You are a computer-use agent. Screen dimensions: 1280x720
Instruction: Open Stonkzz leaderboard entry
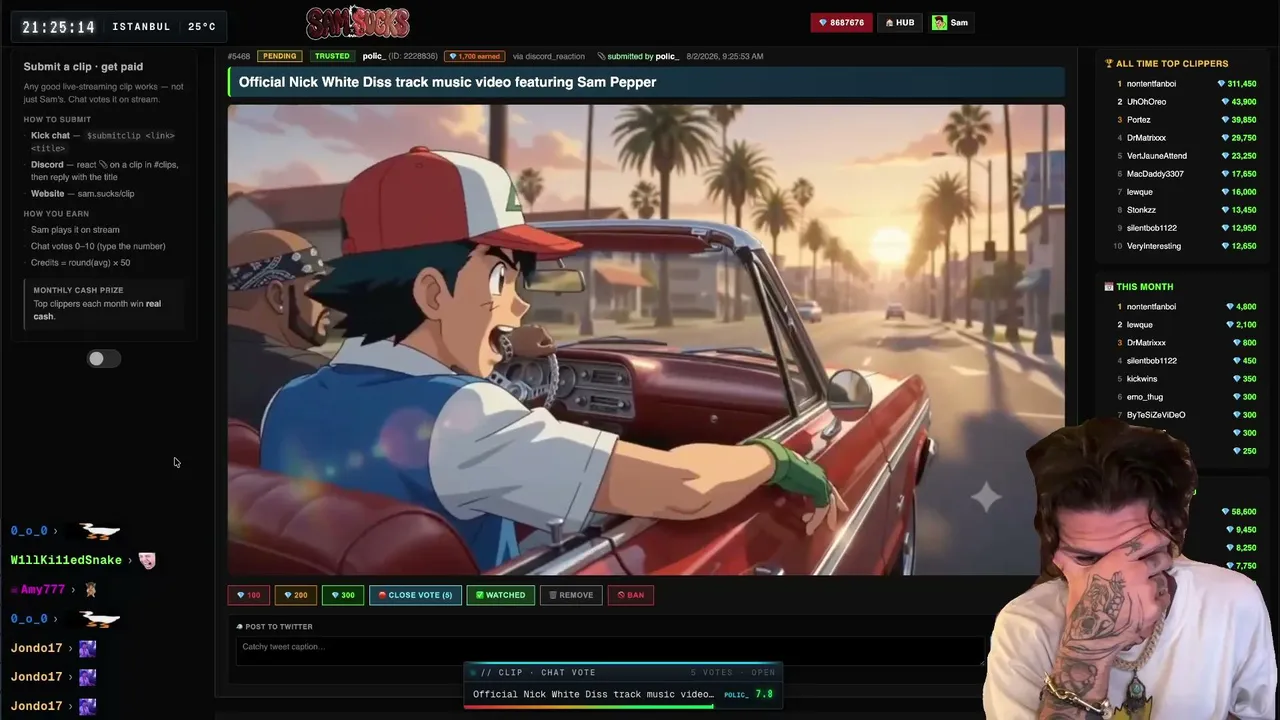click(x=1141, y=210)
